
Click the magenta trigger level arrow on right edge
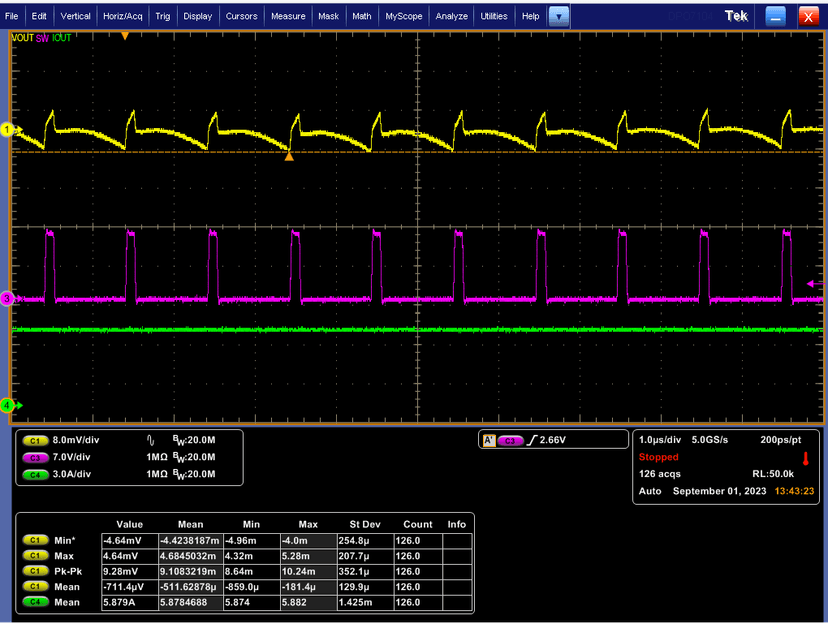pos(810,284)
